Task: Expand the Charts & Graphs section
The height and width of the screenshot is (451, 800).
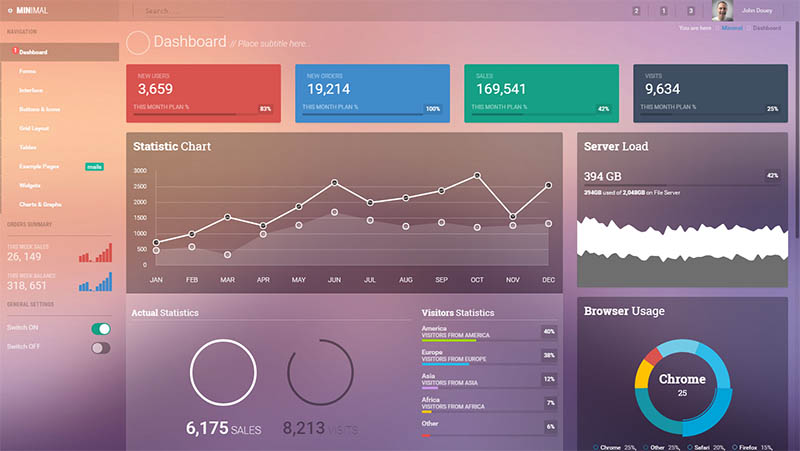Action: coord(40,204)
